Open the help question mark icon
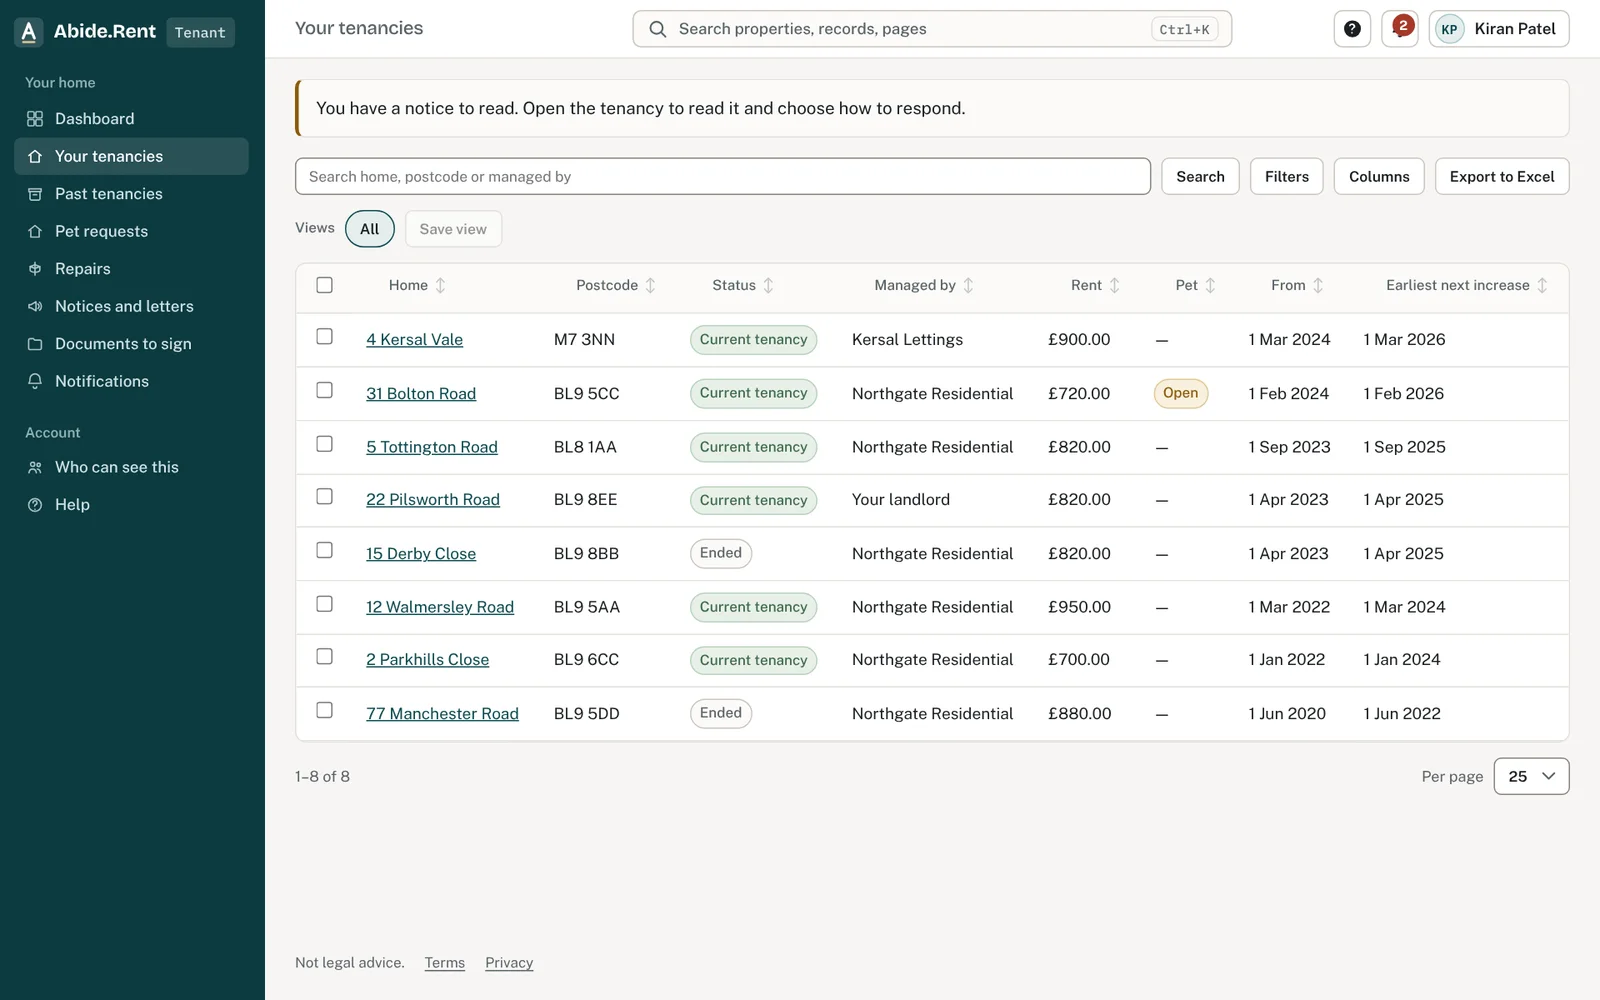This screenshot has width=1600, height=1000. 1352,29
